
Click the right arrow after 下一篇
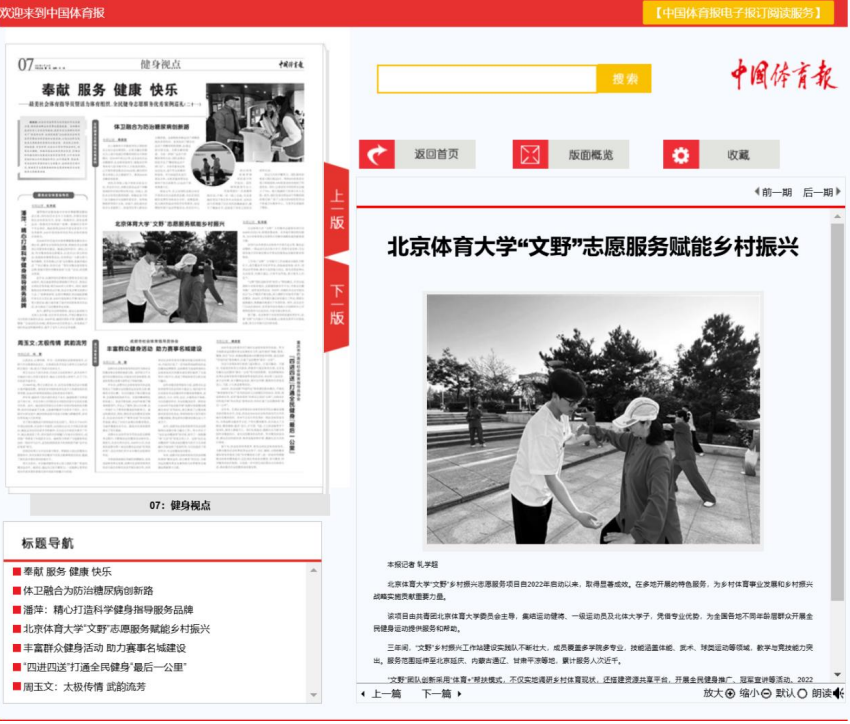click(x=459, y=694)
